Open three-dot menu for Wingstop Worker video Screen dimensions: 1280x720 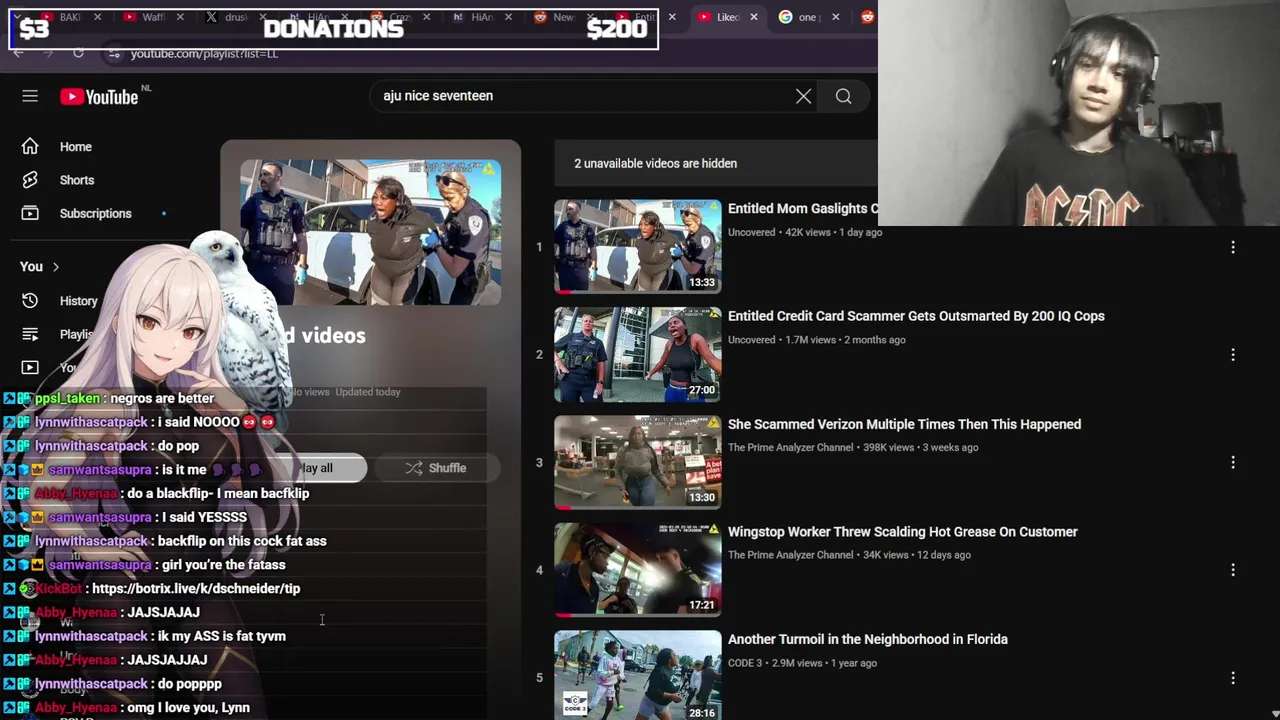[1233, 570]
